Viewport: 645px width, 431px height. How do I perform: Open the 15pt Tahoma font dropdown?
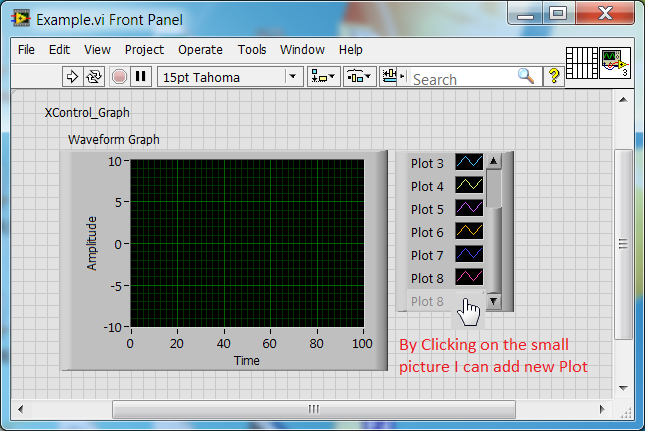(230, 76)
